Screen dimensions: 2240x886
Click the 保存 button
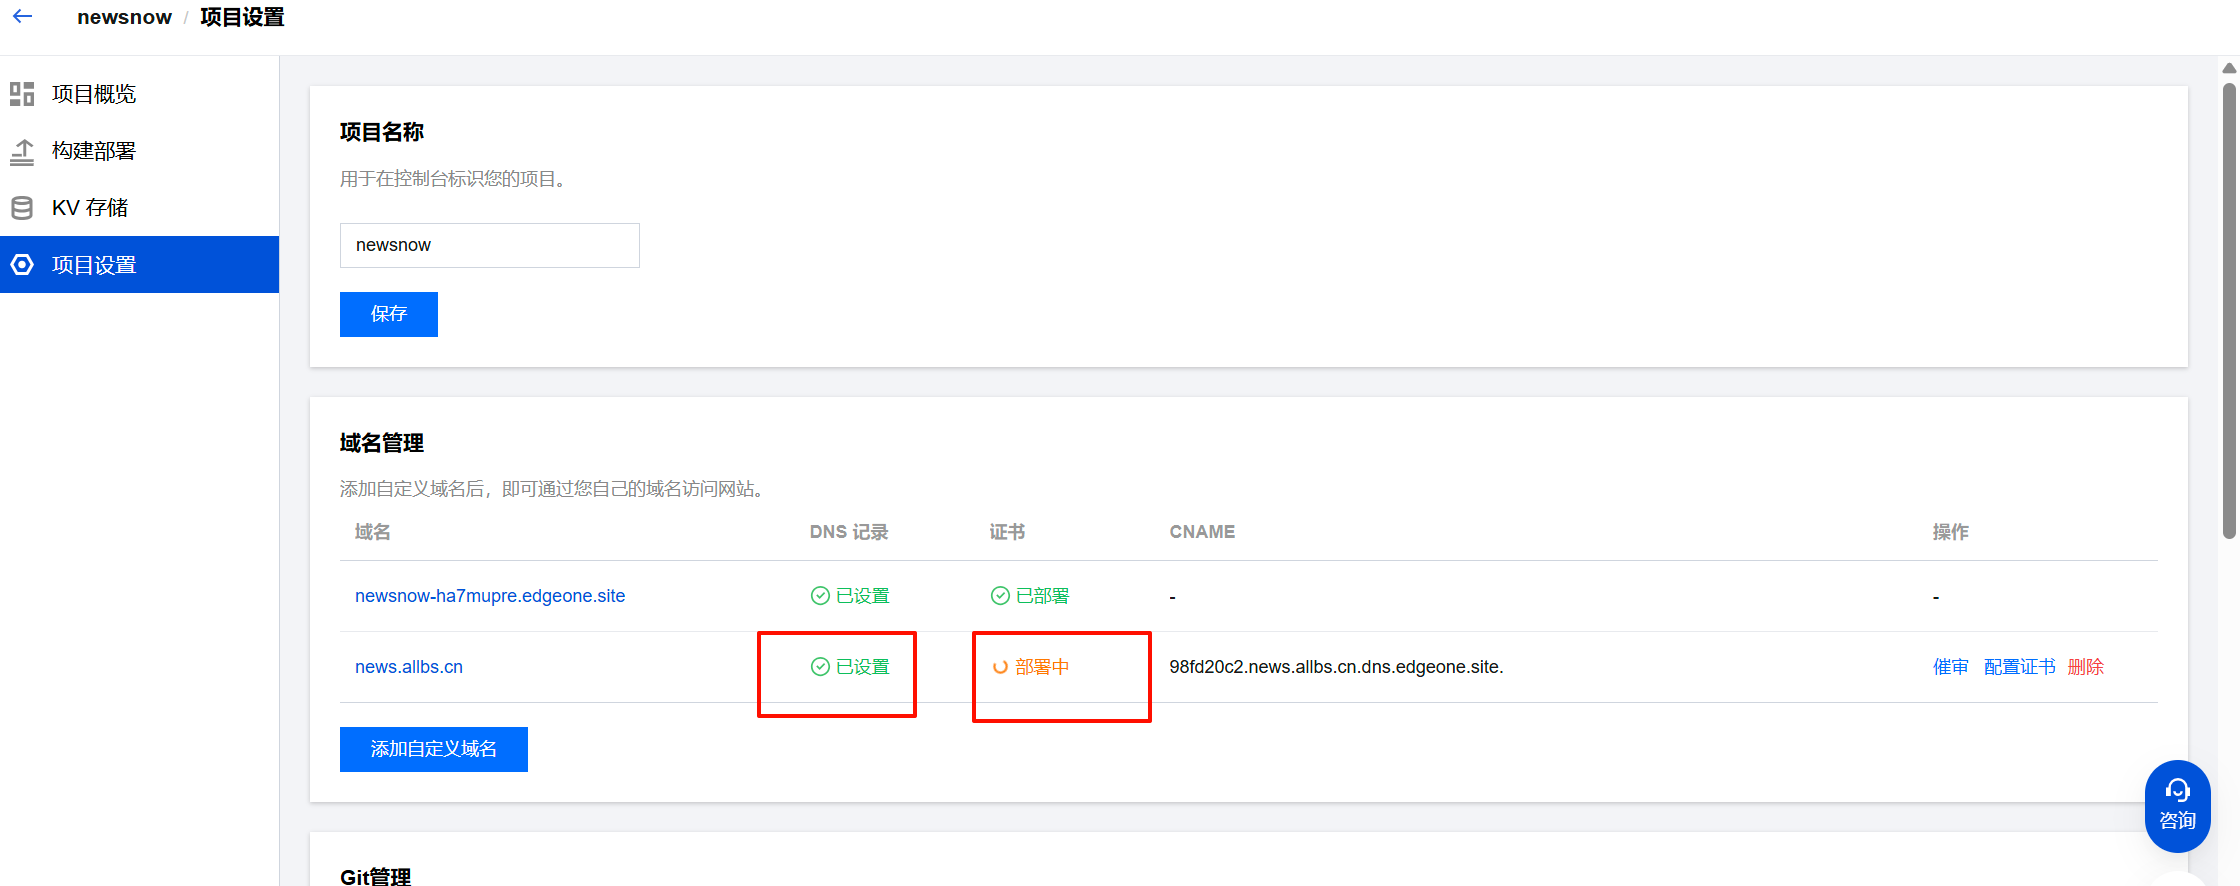pos(389,314)
